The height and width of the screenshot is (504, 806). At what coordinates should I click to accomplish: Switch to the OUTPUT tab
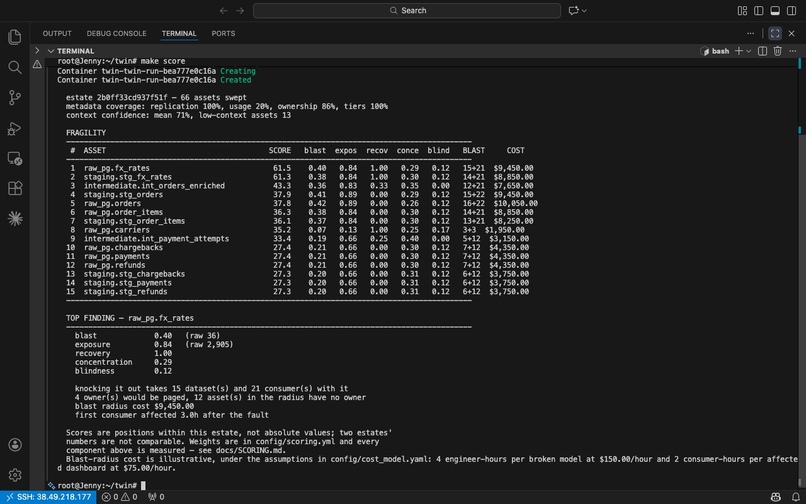[57, 33]
